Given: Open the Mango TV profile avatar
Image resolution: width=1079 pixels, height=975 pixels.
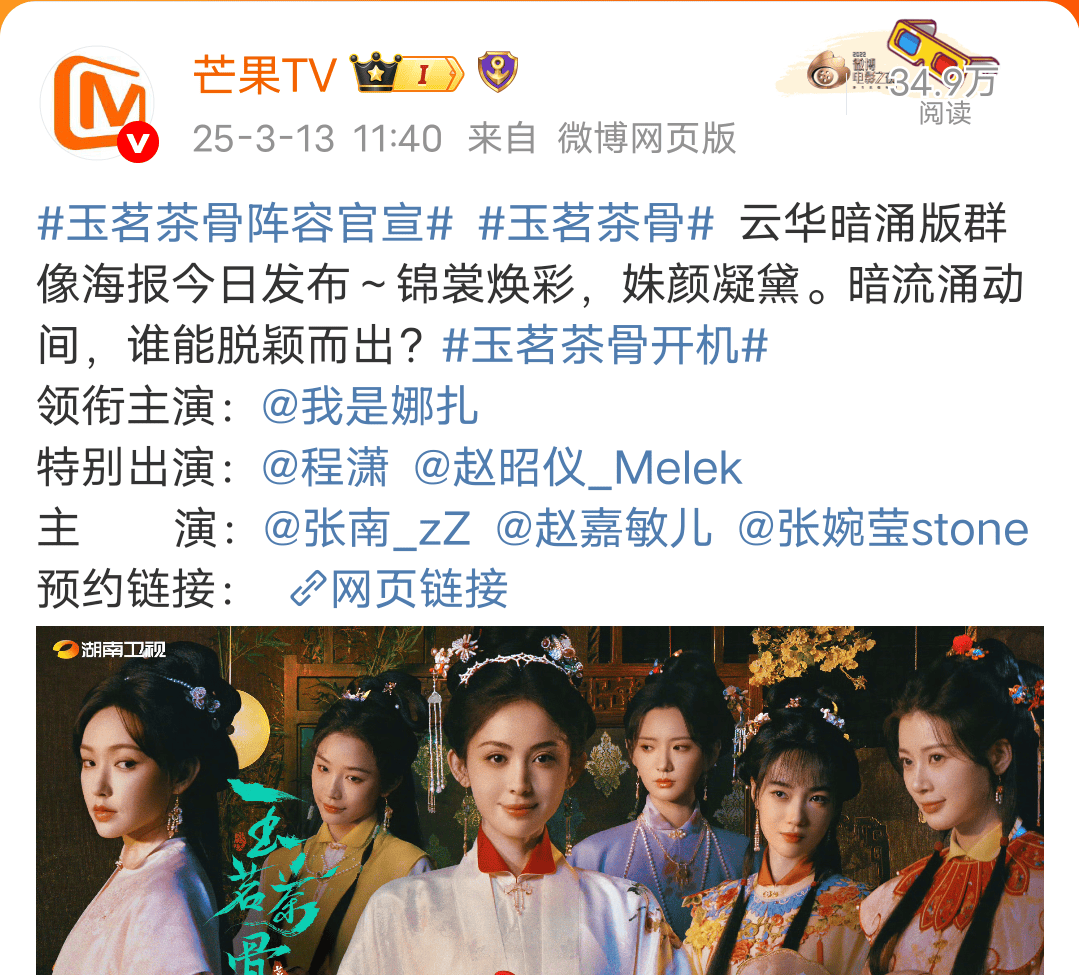Looking at the screenshot, I should tap(98, 104).
